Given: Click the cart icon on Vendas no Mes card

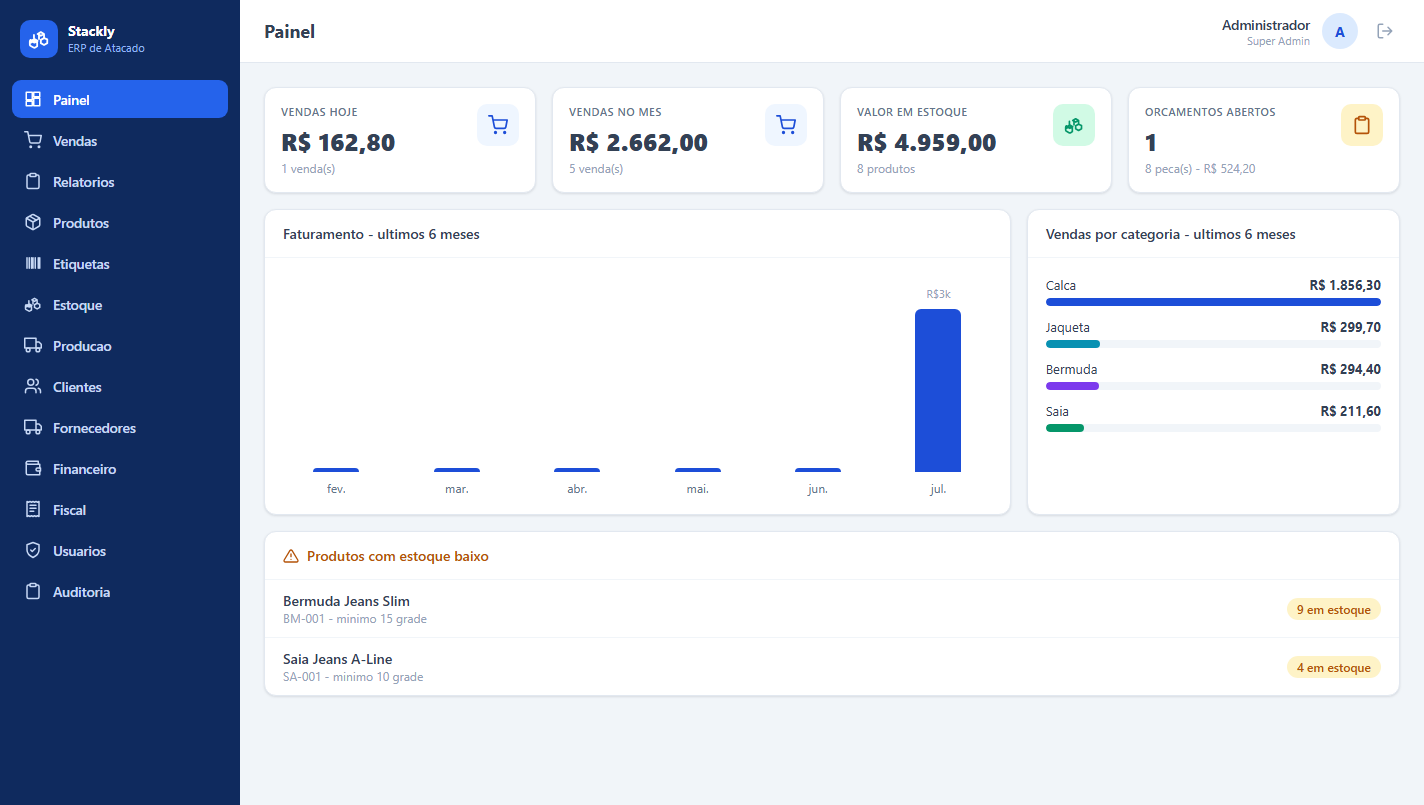Looking at the screenshot, I should pos(786,125).
